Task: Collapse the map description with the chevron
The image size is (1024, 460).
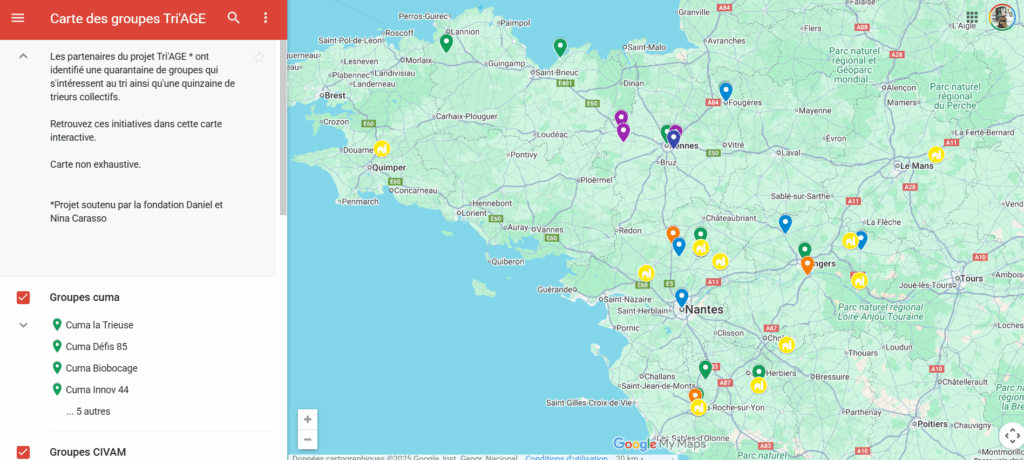Action: pyautogui.click(x=23, y=57)
